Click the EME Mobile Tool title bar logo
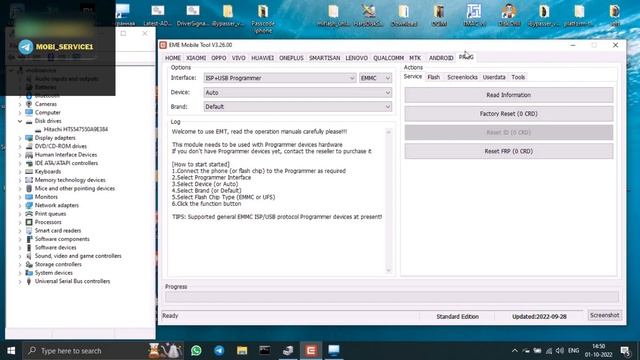640x360 pixels. pyautogui.click(x=163, y=45)
